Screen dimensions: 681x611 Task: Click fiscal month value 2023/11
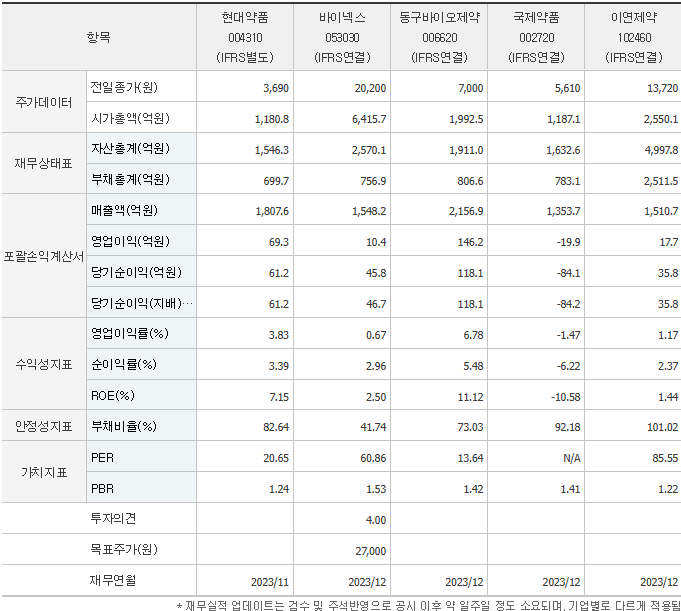270,582
